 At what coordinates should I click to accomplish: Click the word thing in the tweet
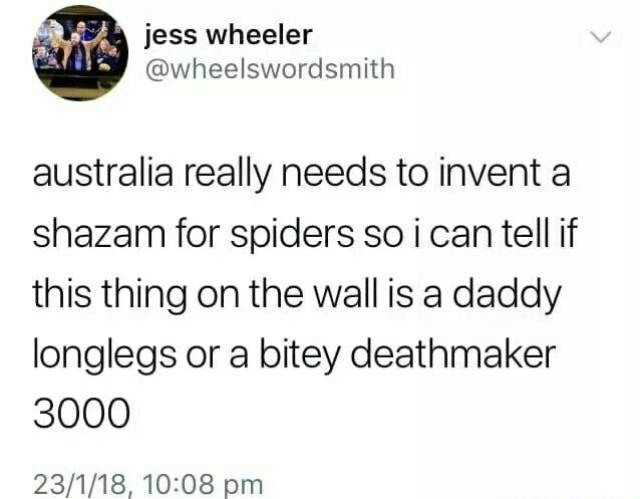(x=146, y=297)
